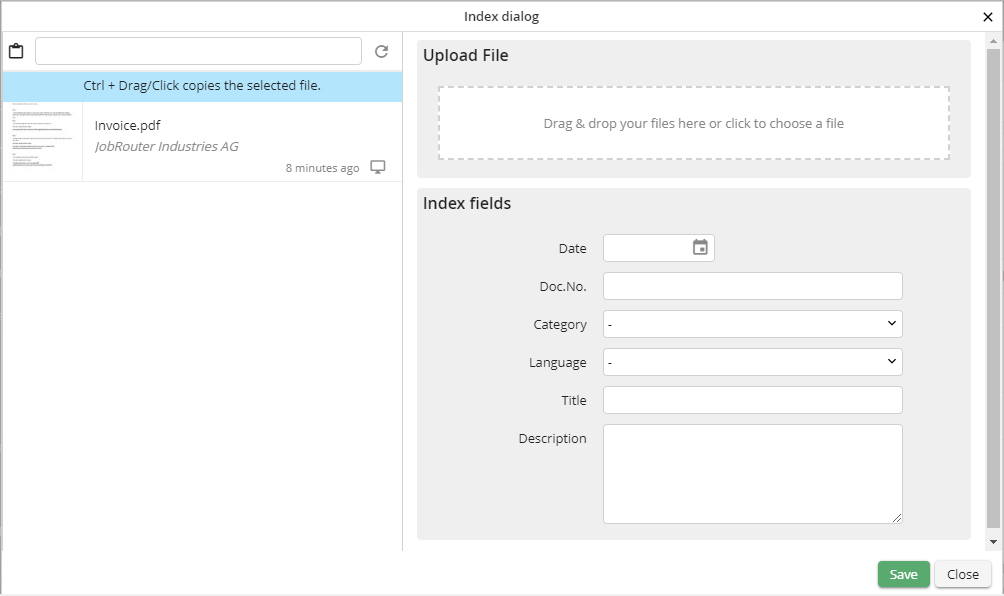Dismiss the dialog using the X icon
Viewport: 1004px width, 596px height.
tap(987, 16)
